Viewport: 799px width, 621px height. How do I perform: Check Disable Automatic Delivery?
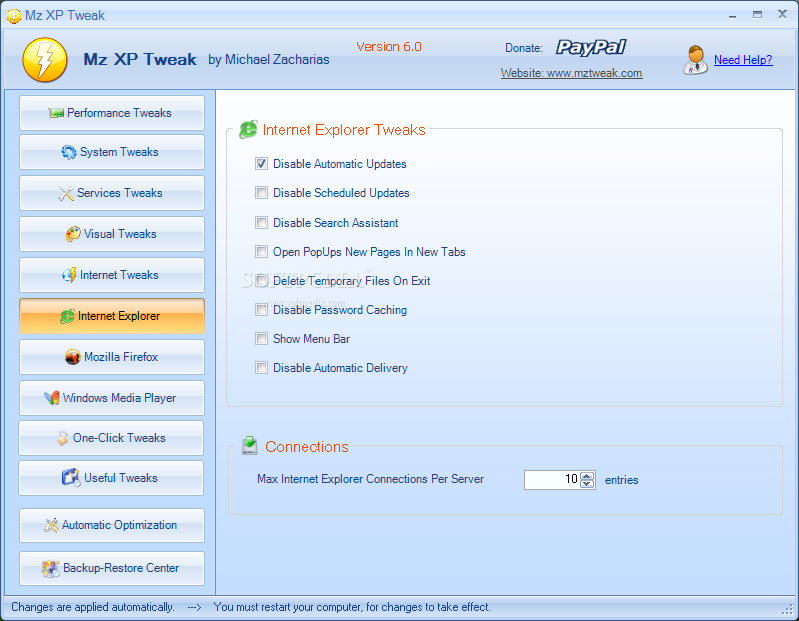[261, 368]
